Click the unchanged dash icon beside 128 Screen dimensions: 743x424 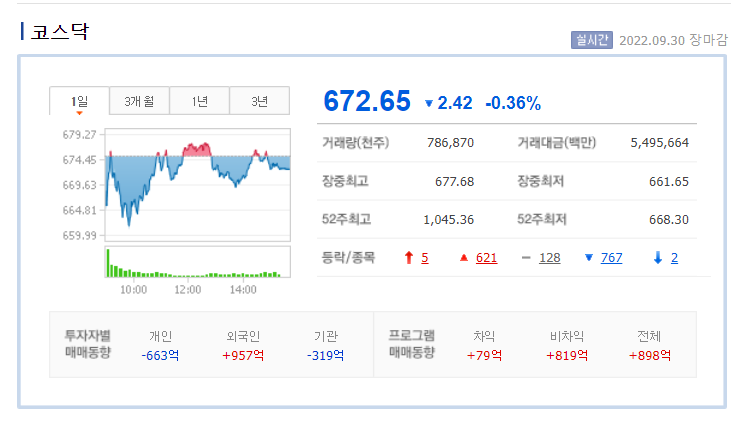526,258
